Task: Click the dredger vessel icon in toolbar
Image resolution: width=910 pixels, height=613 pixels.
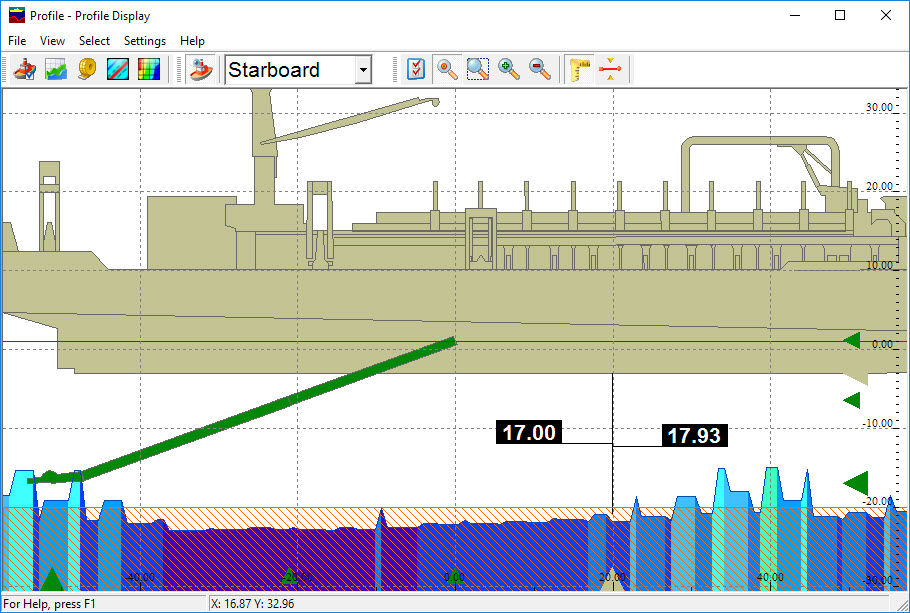Action: 25,70
